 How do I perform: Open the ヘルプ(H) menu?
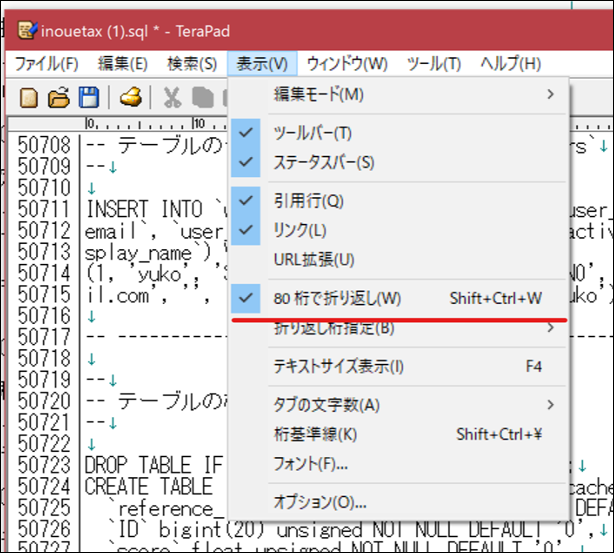tap(511, 63)
